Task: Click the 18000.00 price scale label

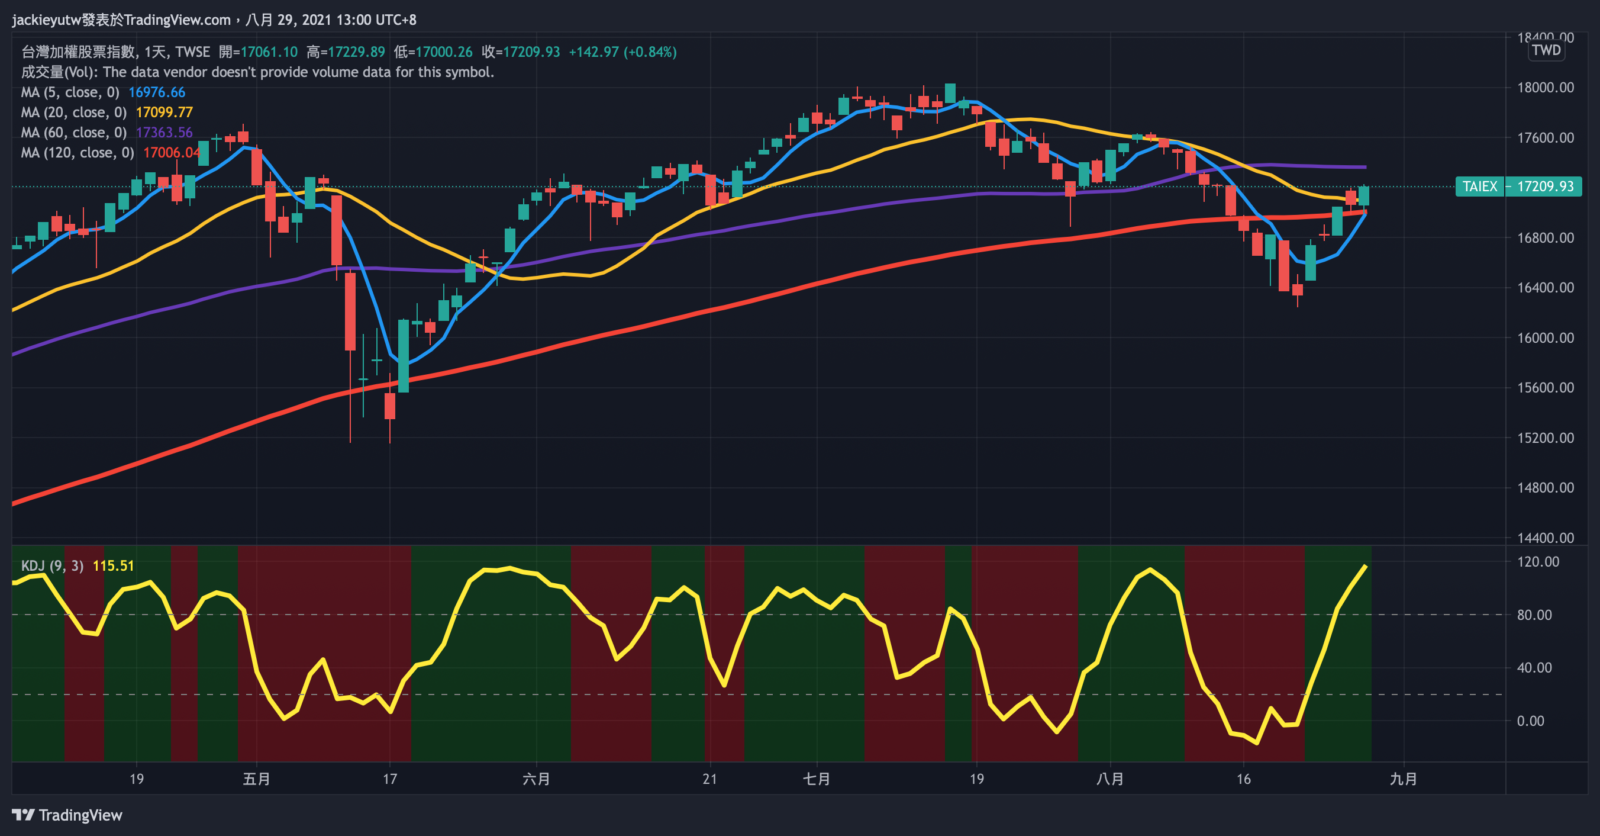Action: click(x=1545, y=87)
